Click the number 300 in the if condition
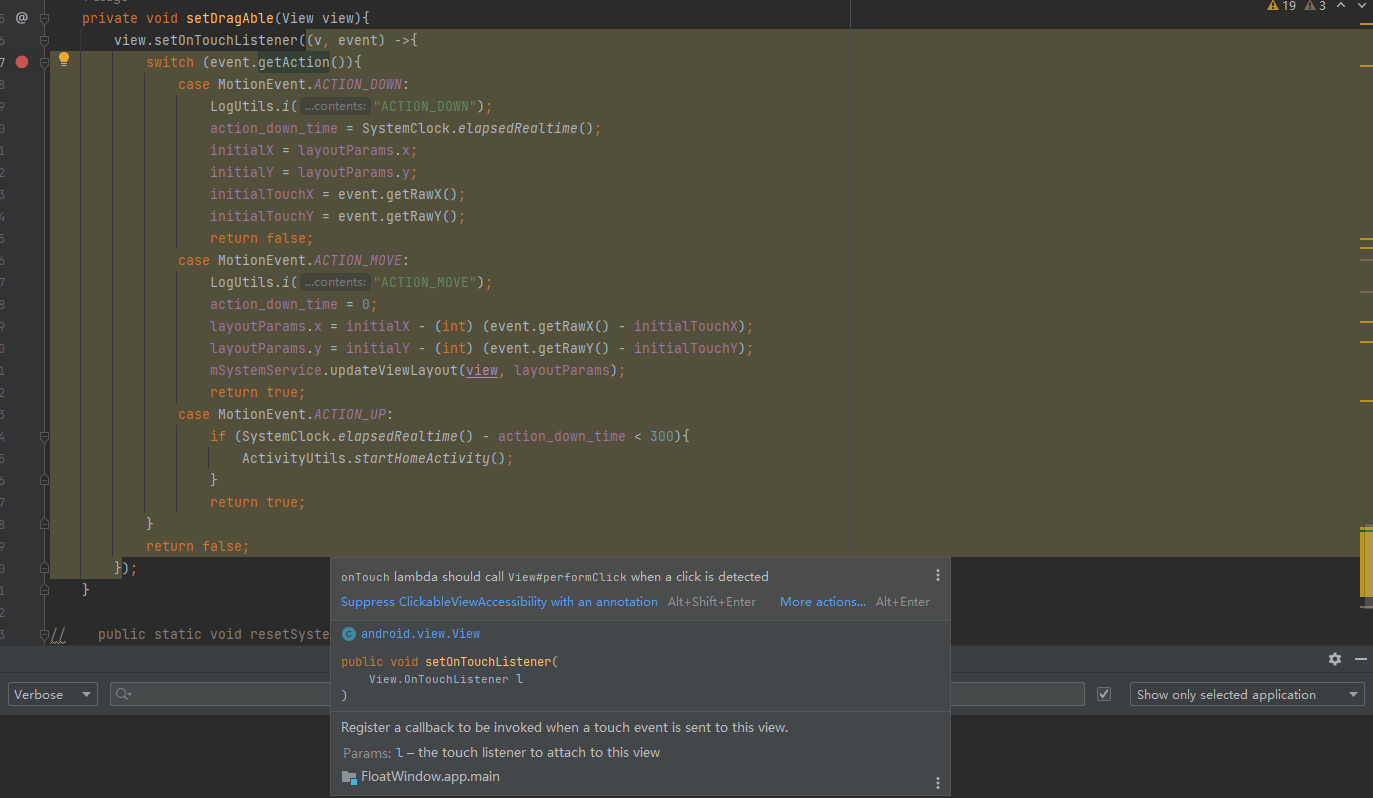This screenshot has height=798, width=1373. pos(662,436)
